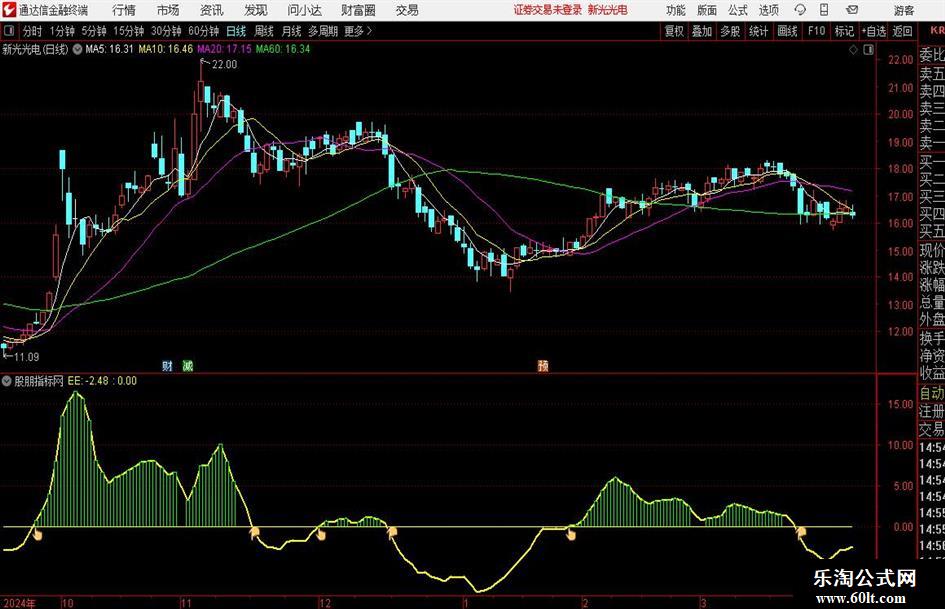Open the 资讯 menu
Image resolution: width=945 pixels, height=609 pixels.
point(212,10)
